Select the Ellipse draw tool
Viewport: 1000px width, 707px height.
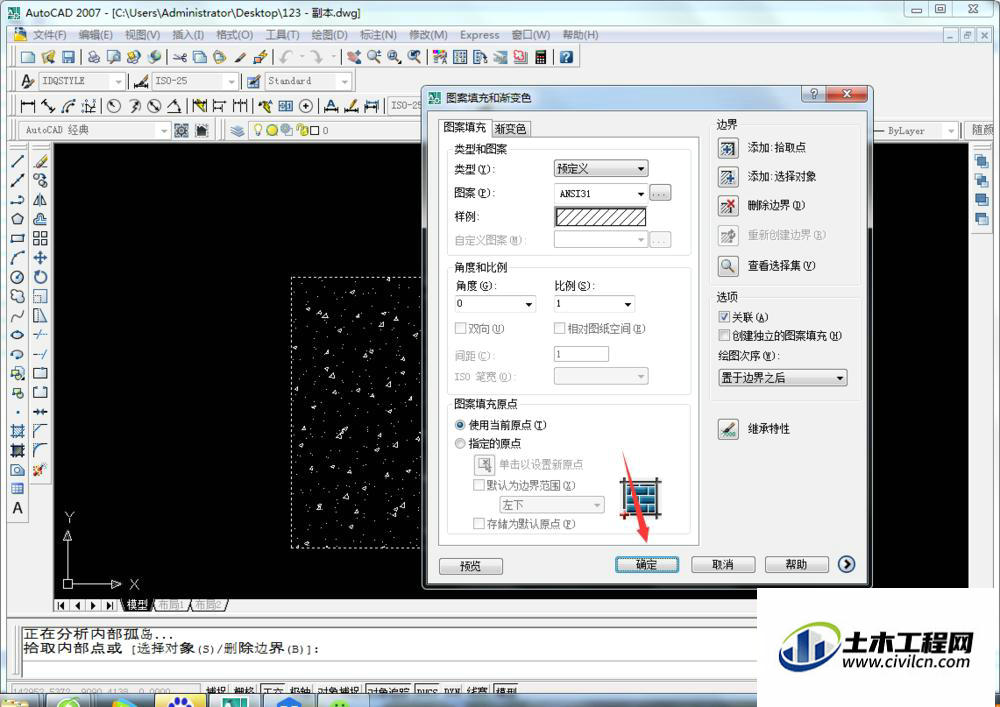(x=17, y=335)
